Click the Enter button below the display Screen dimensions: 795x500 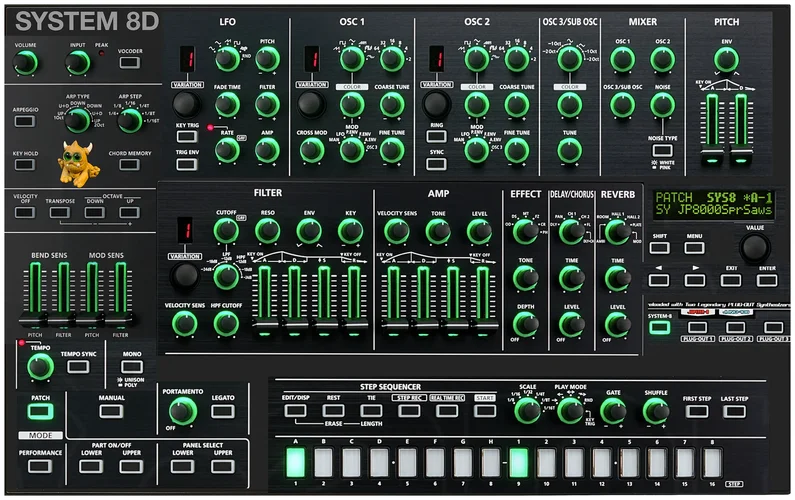tap(767, 280)
